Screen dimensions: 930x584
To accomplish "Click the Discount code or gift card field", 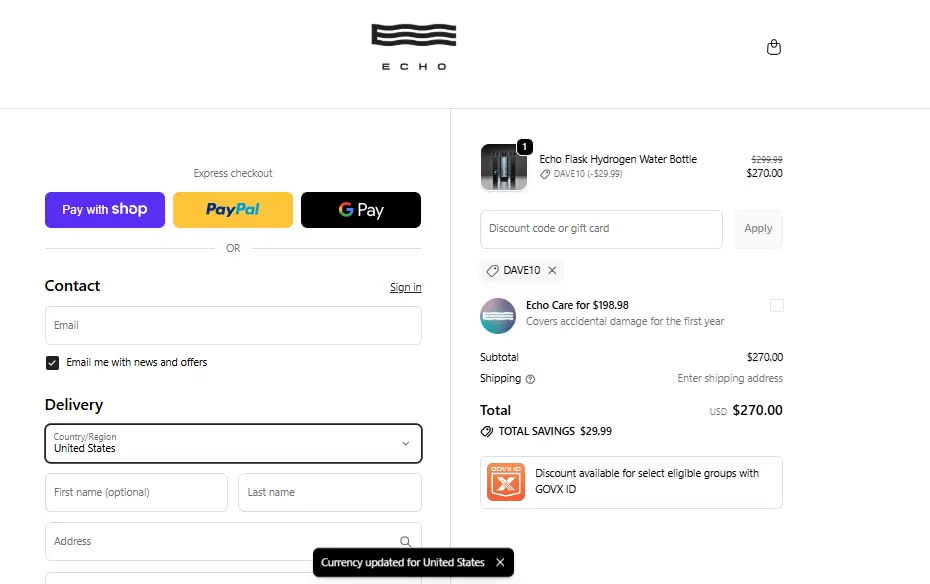I will click(x=601, y=229).
